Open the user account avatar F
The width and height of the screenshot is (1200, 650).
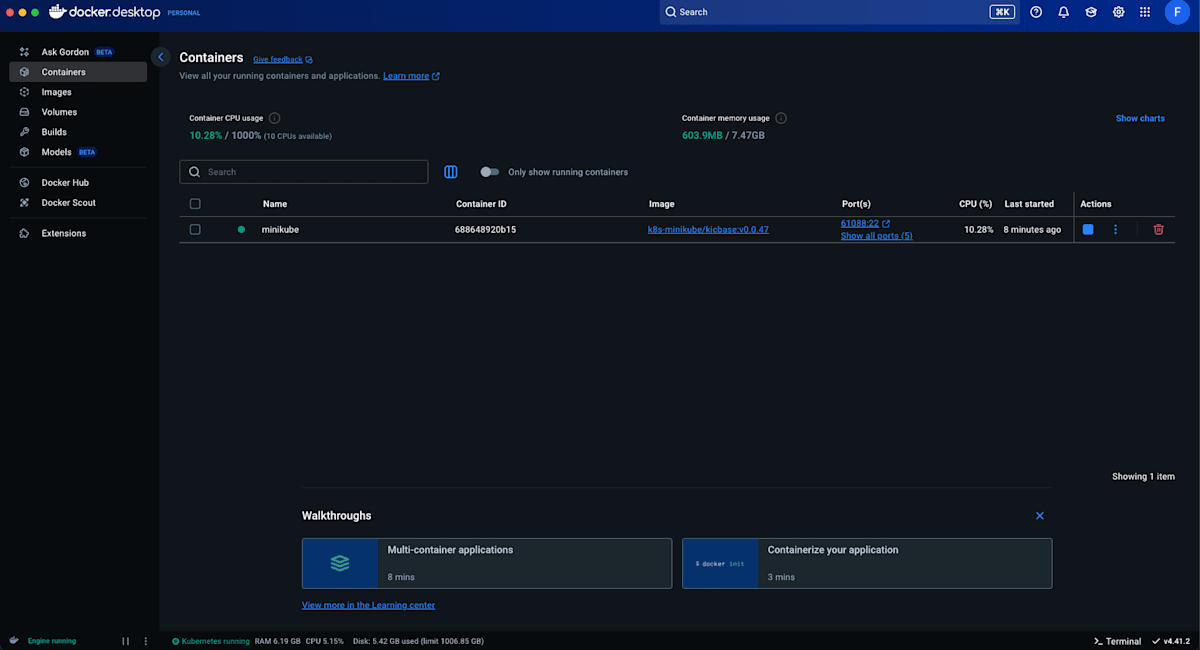[1177, 12]
